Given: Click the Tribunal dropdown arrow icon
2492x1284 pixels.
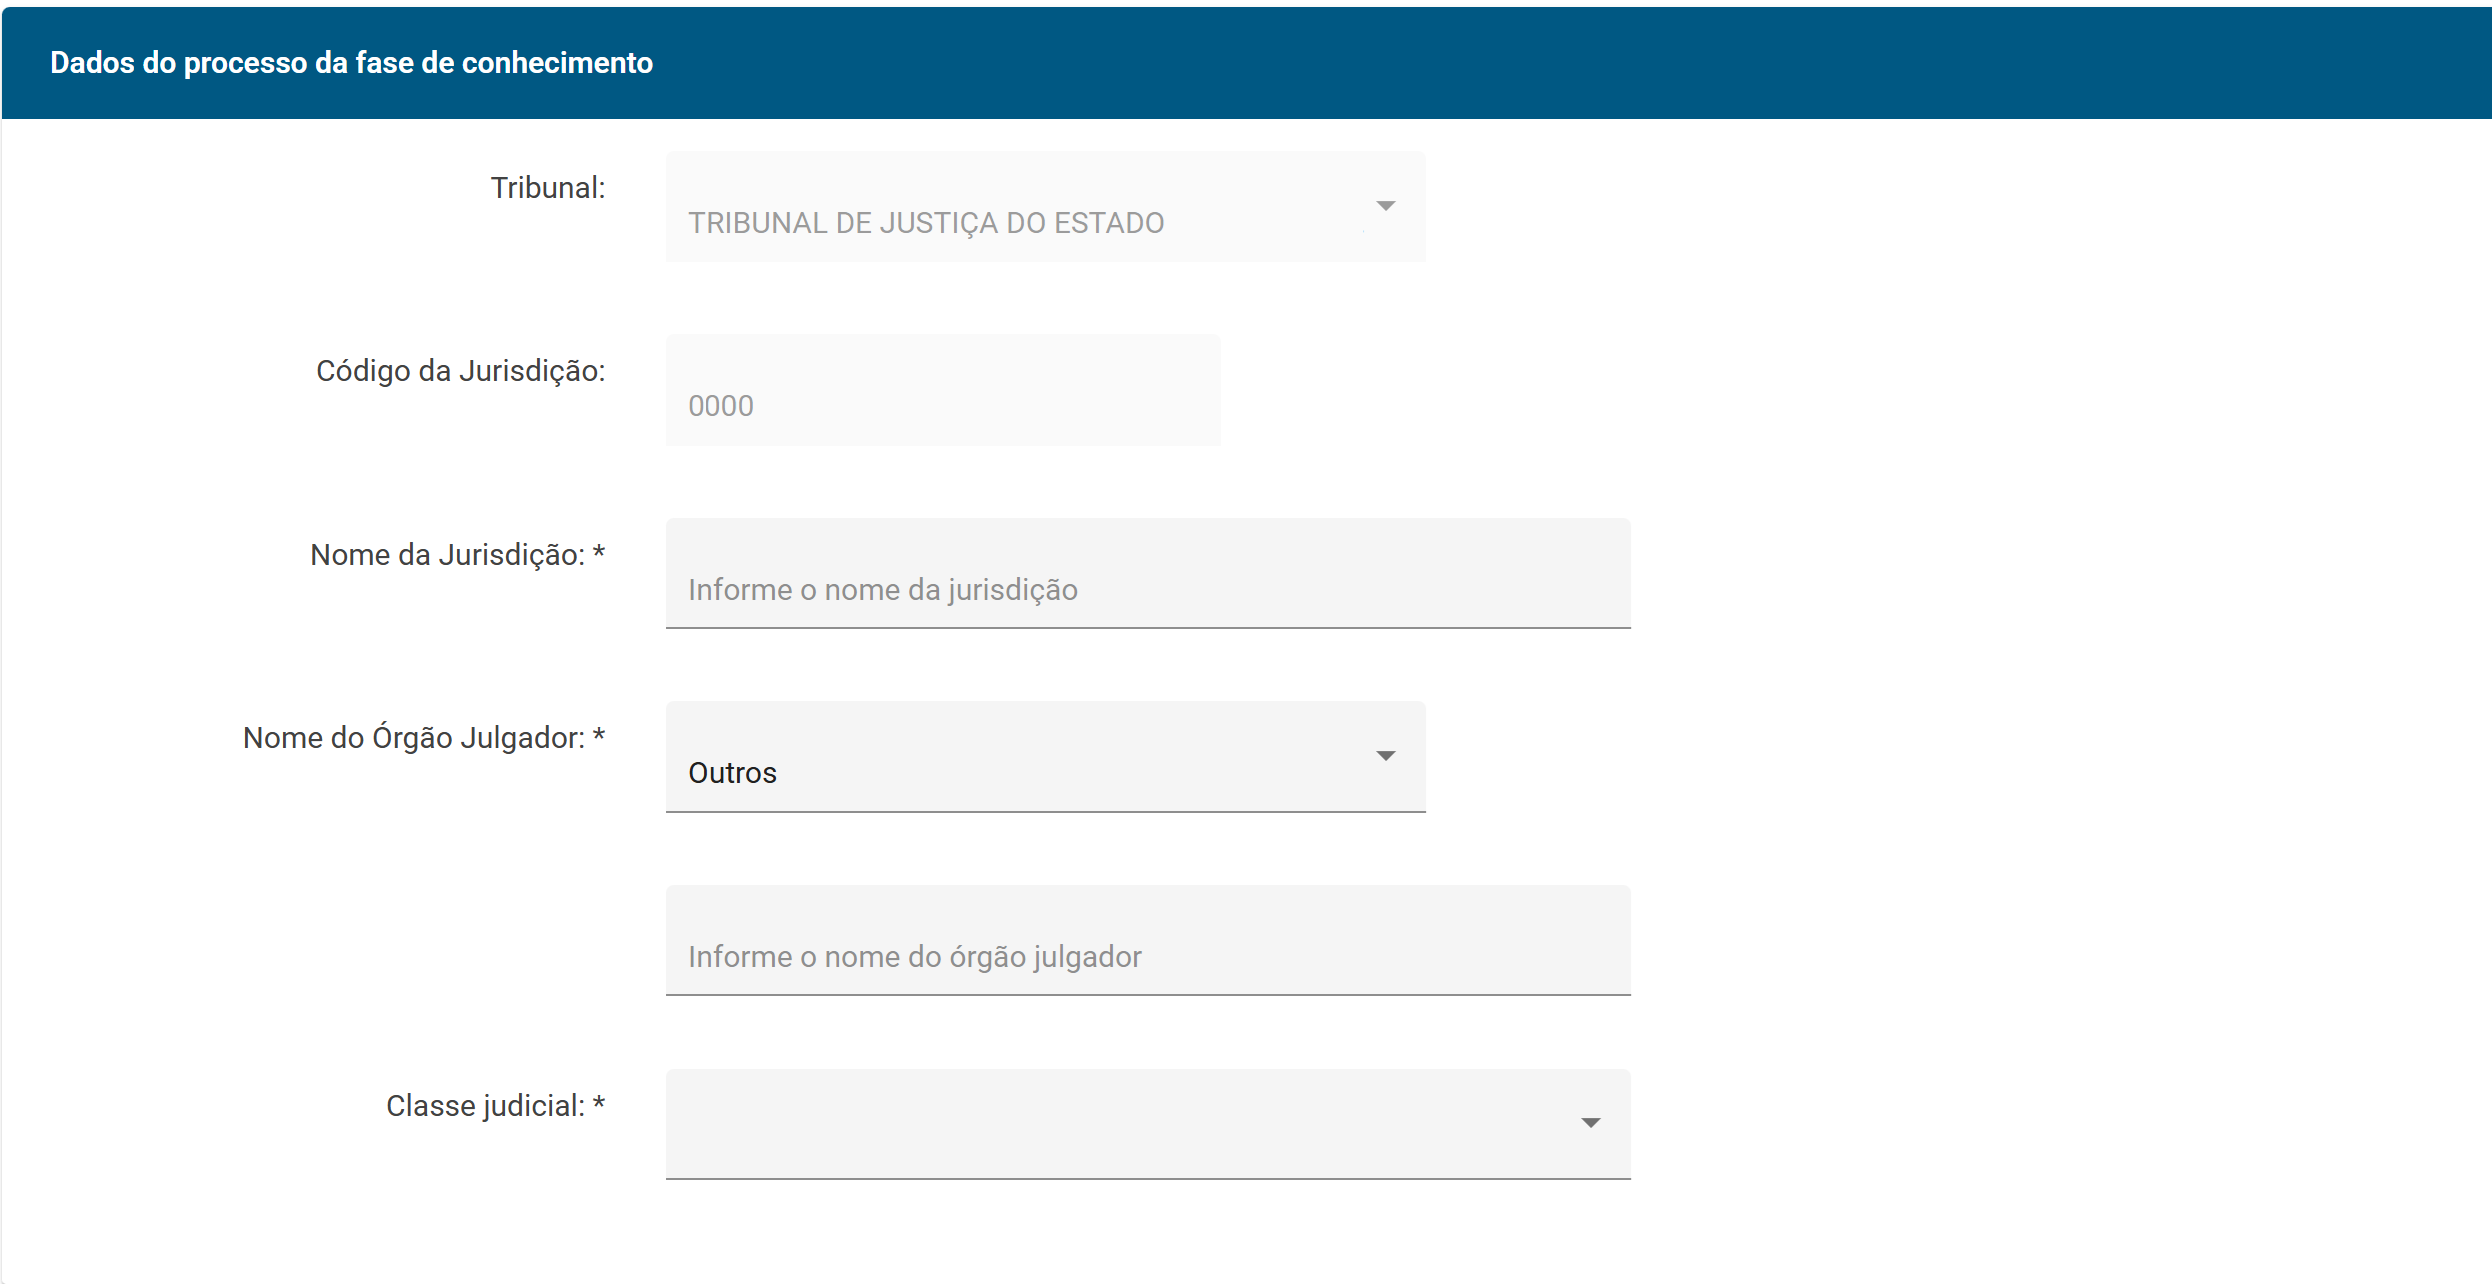Looking at the screenshot, I should pyautogui.click(x=1385, y=206).
